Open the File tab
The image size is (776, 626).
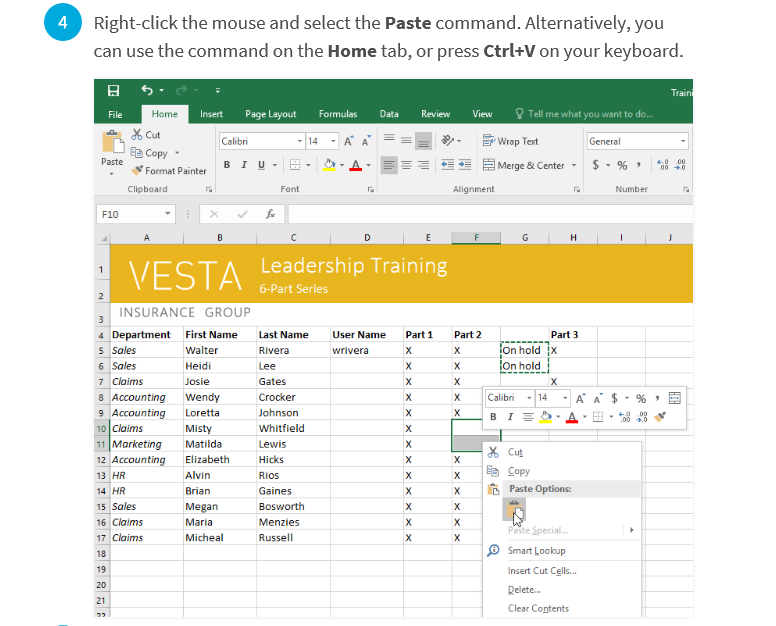[115, 114]
